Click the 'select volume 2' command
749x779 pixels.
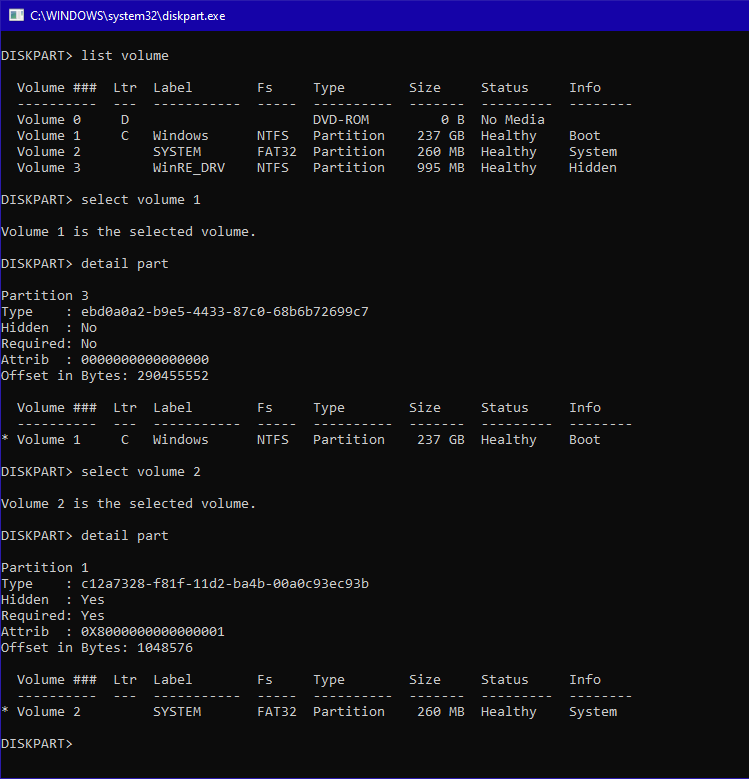[x=141, y=472]
